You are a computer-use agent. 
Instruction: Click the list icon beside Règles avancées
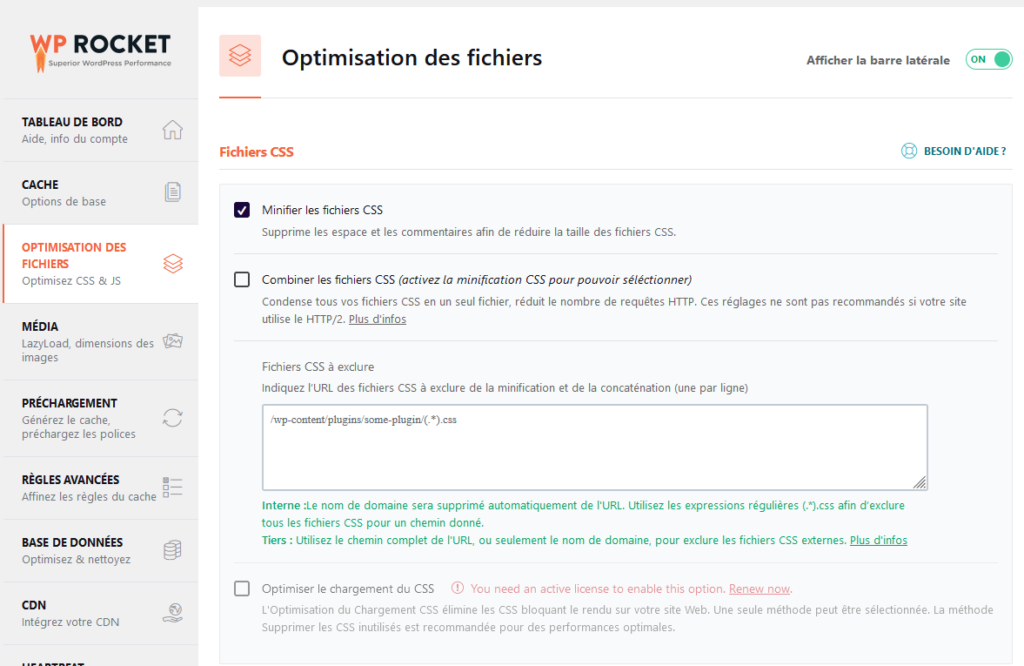[x=172, y=487]
